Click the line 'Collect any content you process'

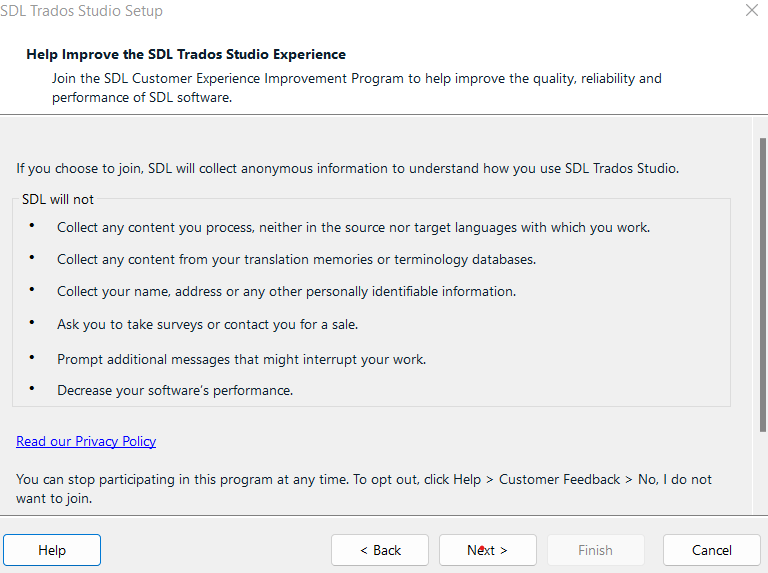354,227
